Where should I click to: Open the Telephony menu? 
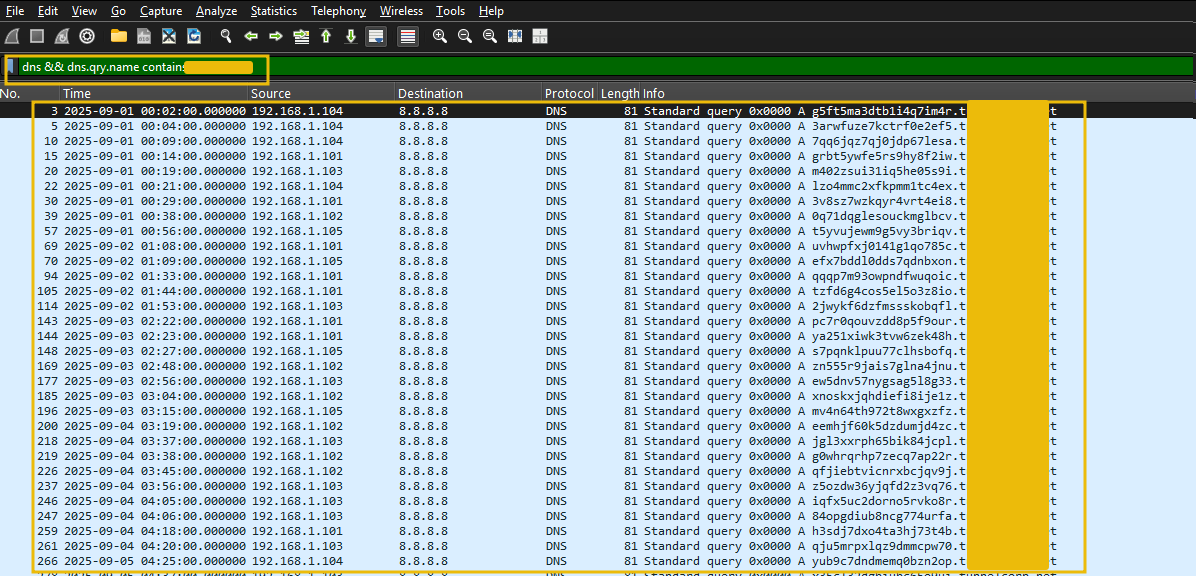338,11
